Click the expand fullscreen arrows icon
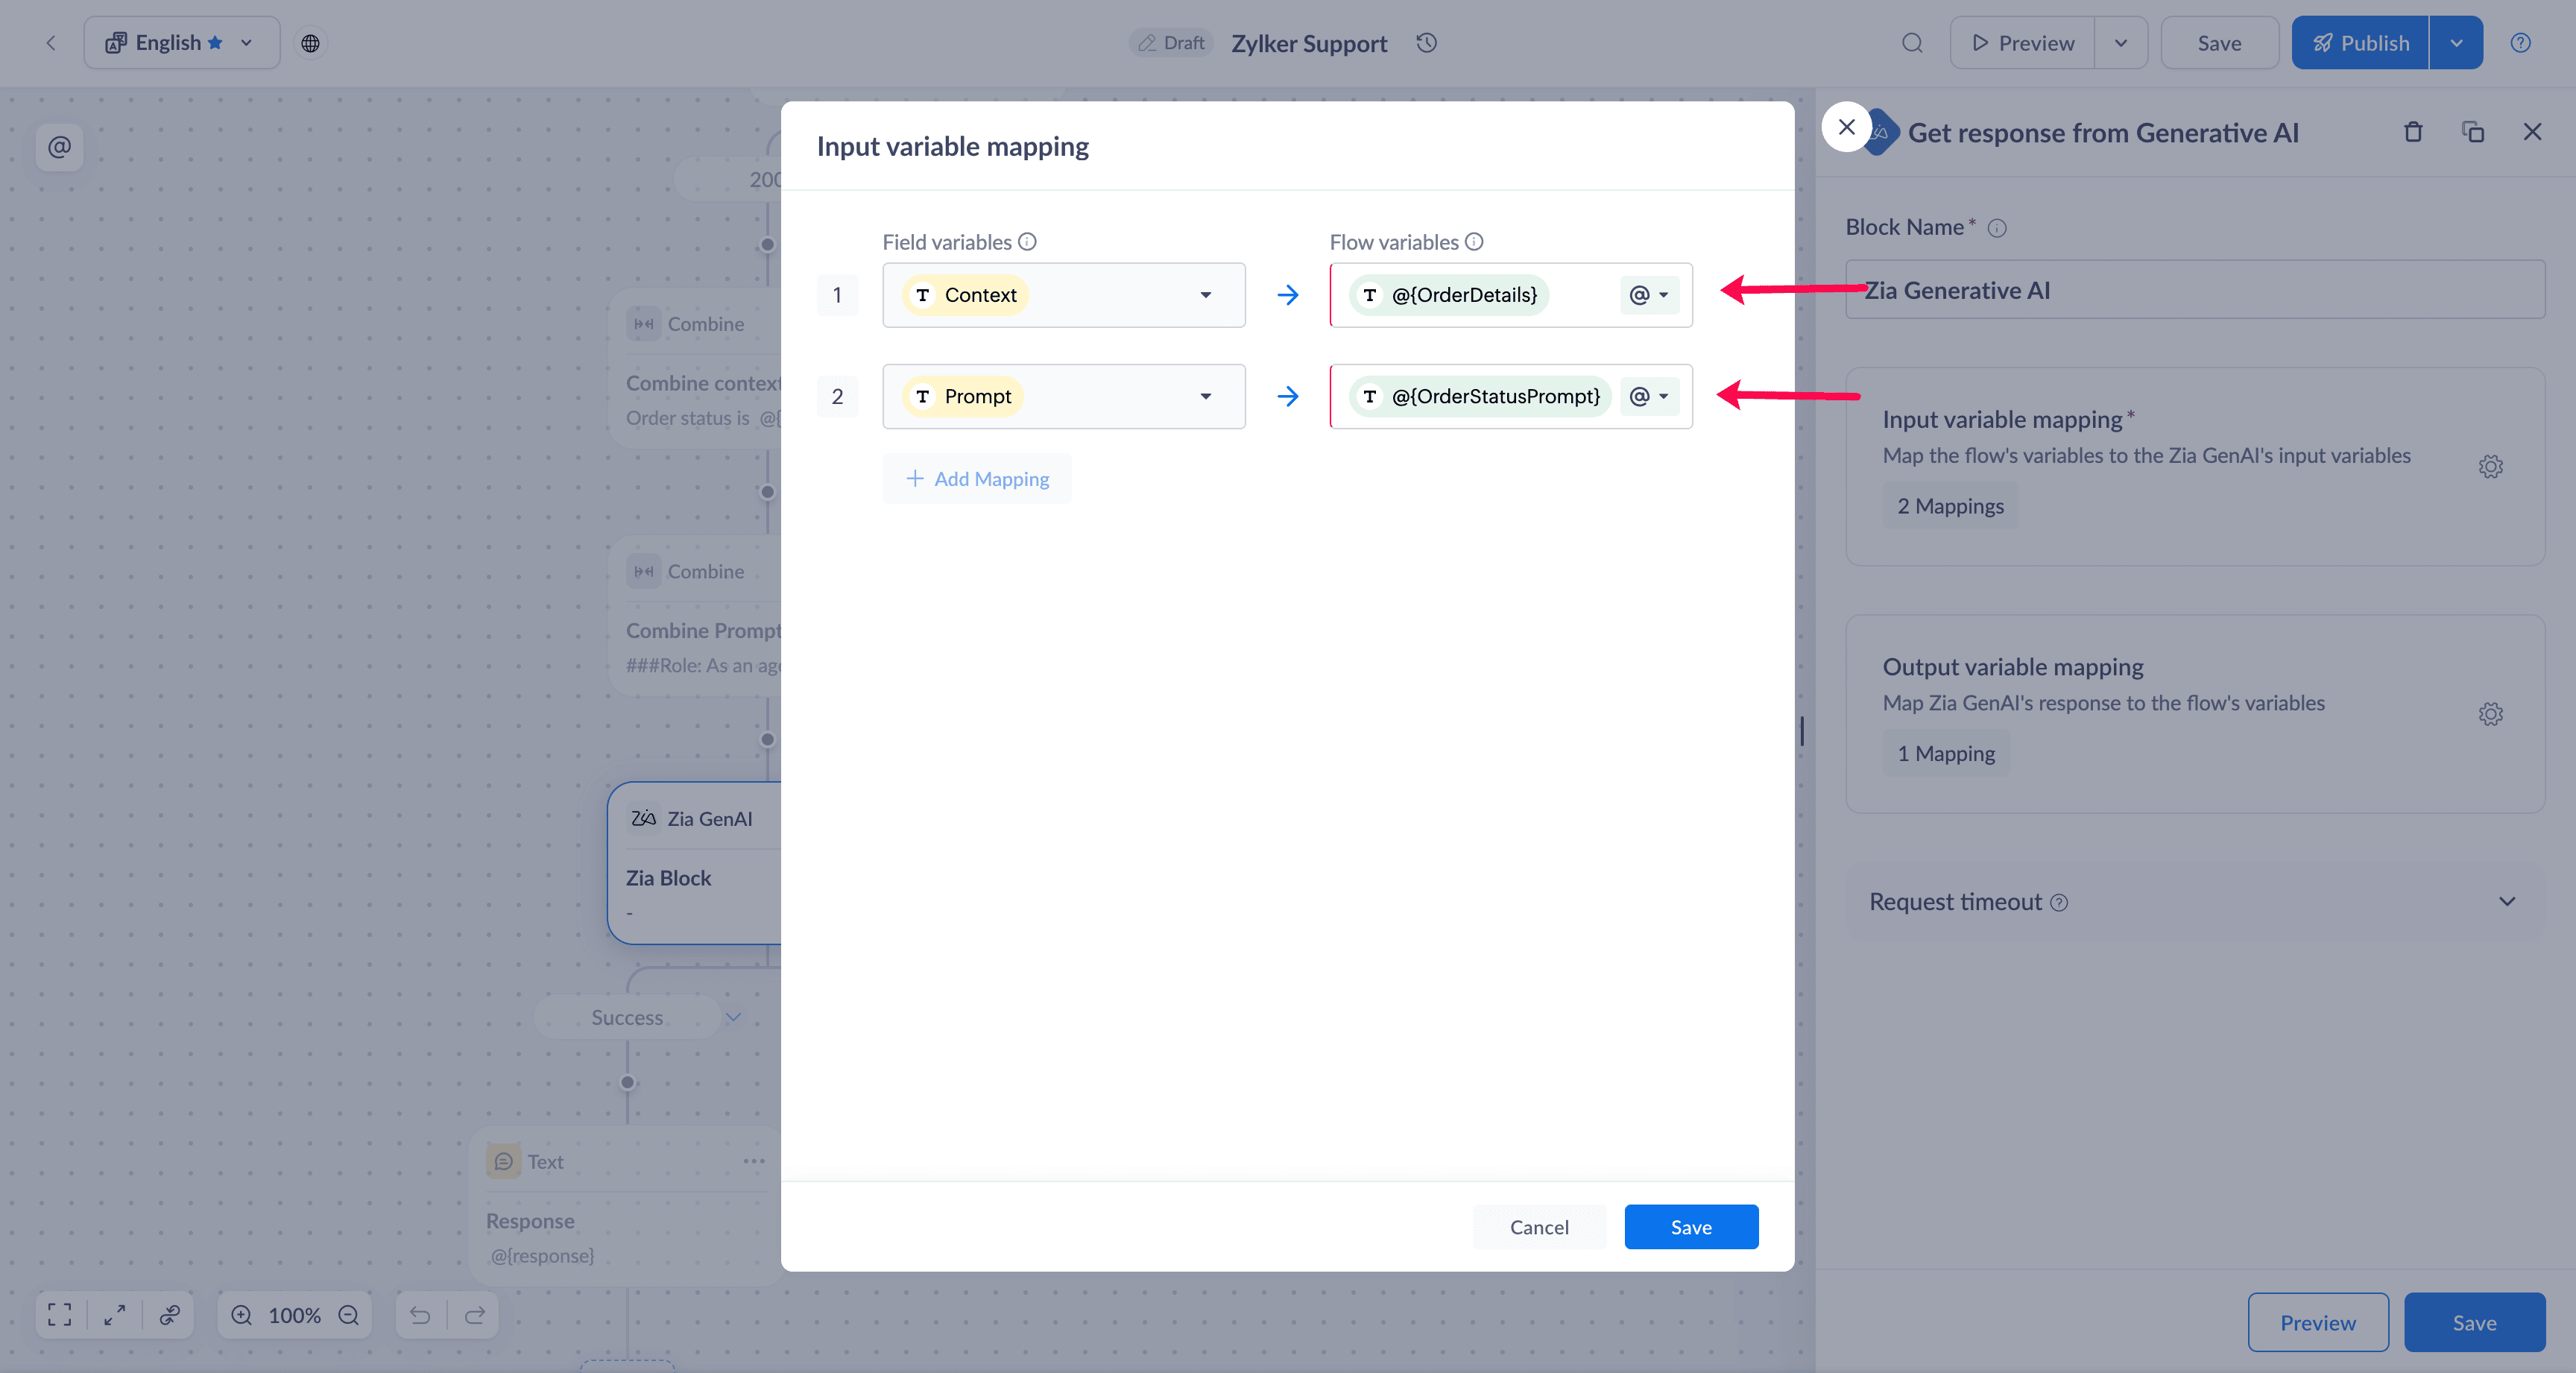This screenshot has height=1373, width=2576. (x=115, y=1315)
